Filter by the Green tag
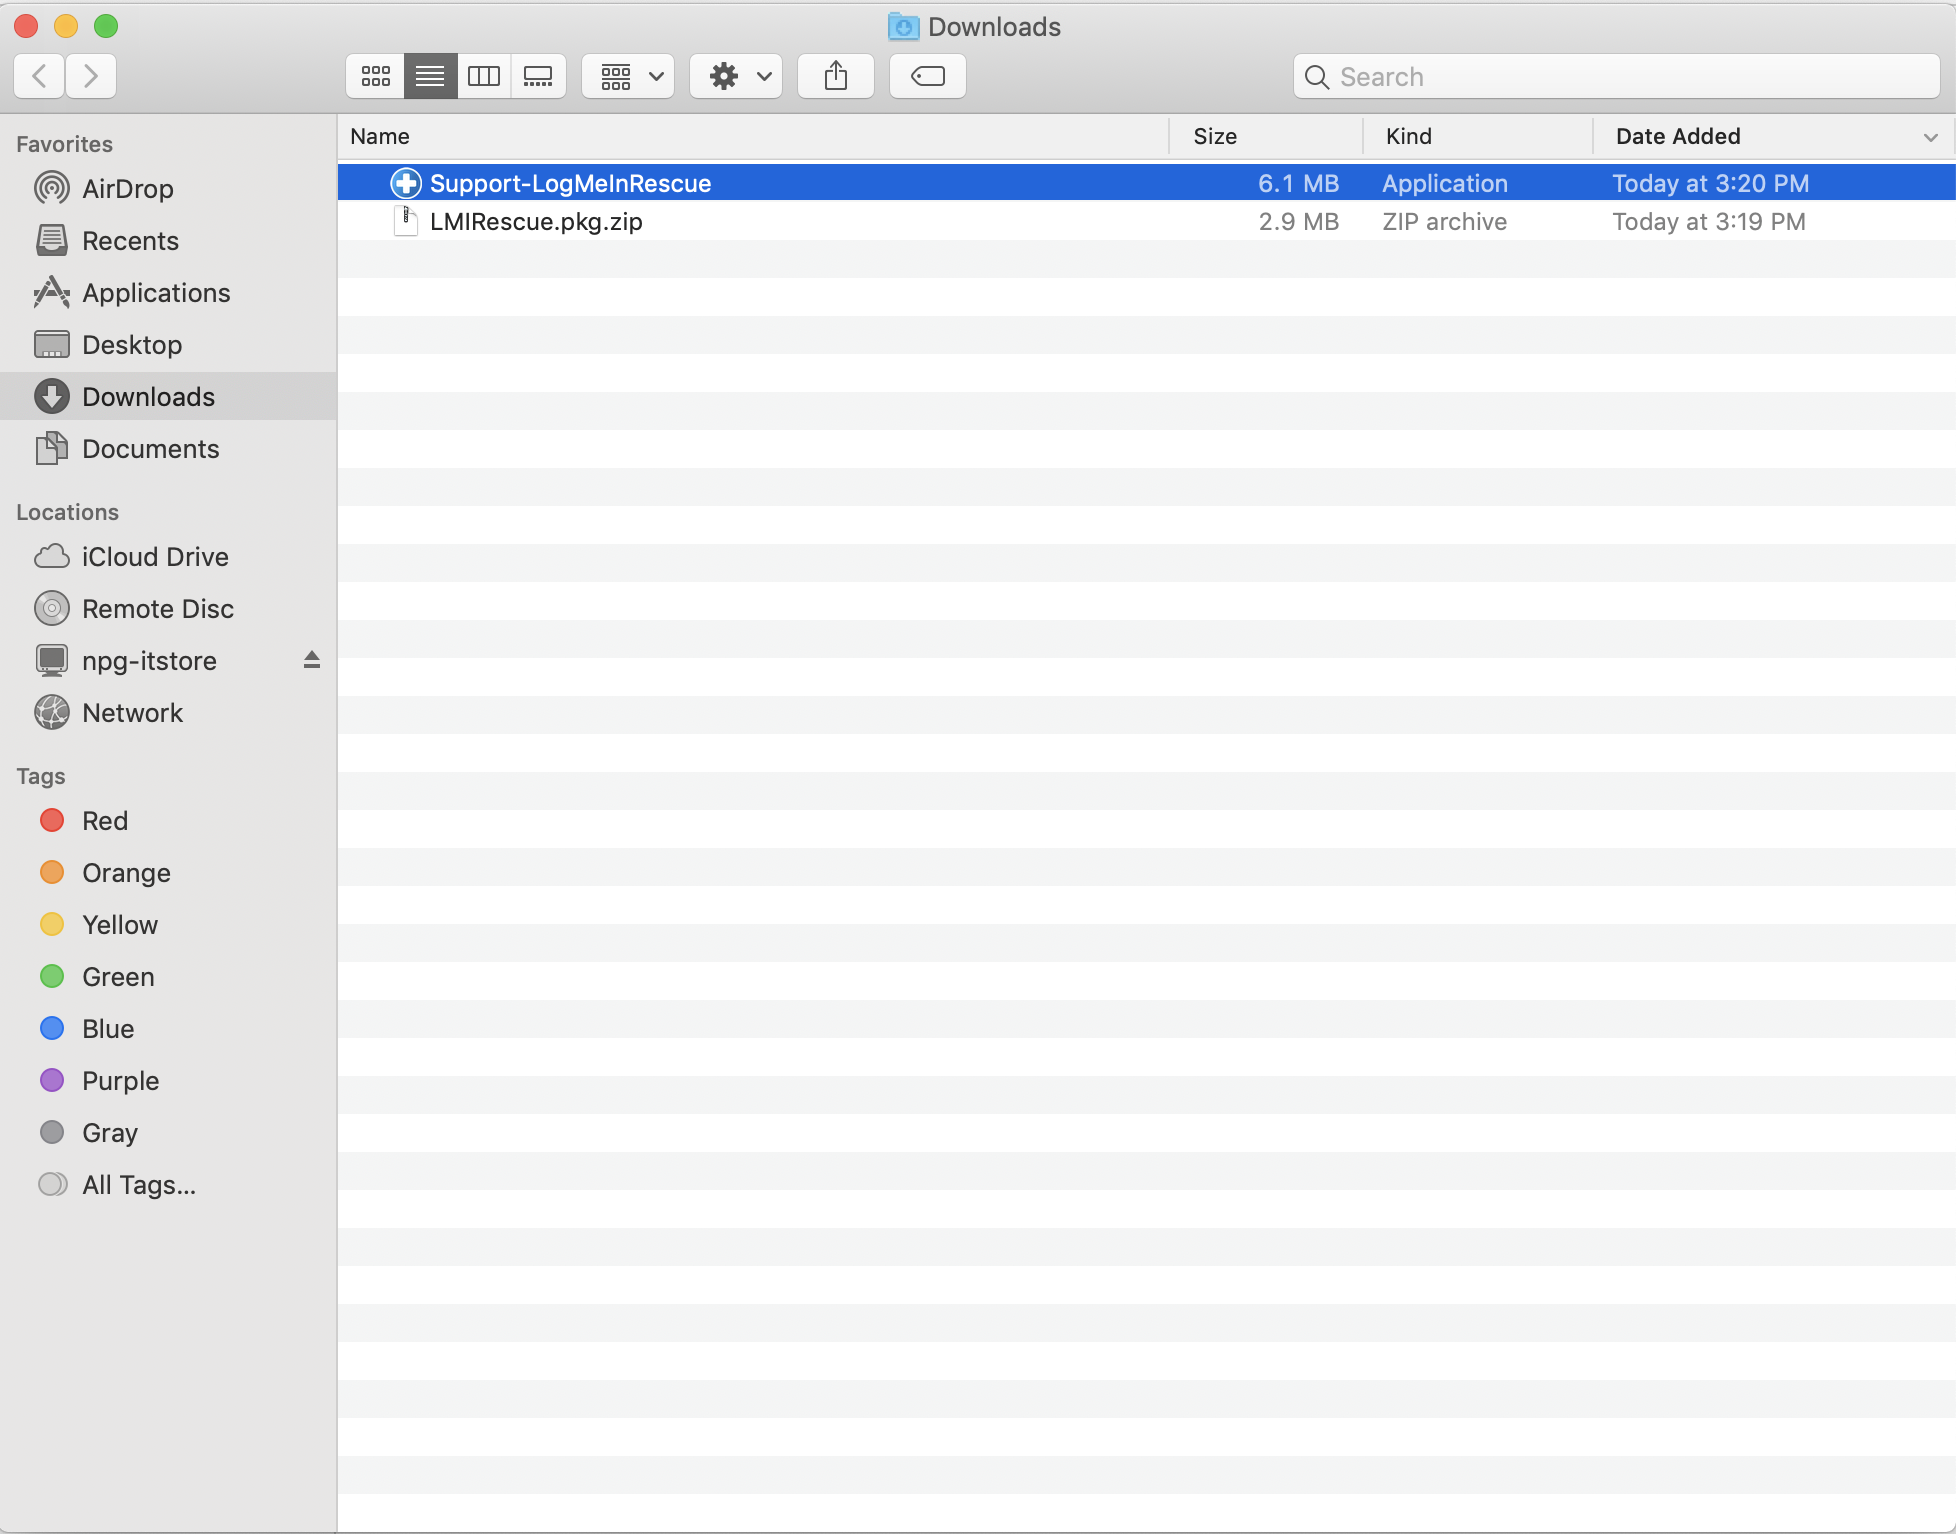 [x=168, y=976]
